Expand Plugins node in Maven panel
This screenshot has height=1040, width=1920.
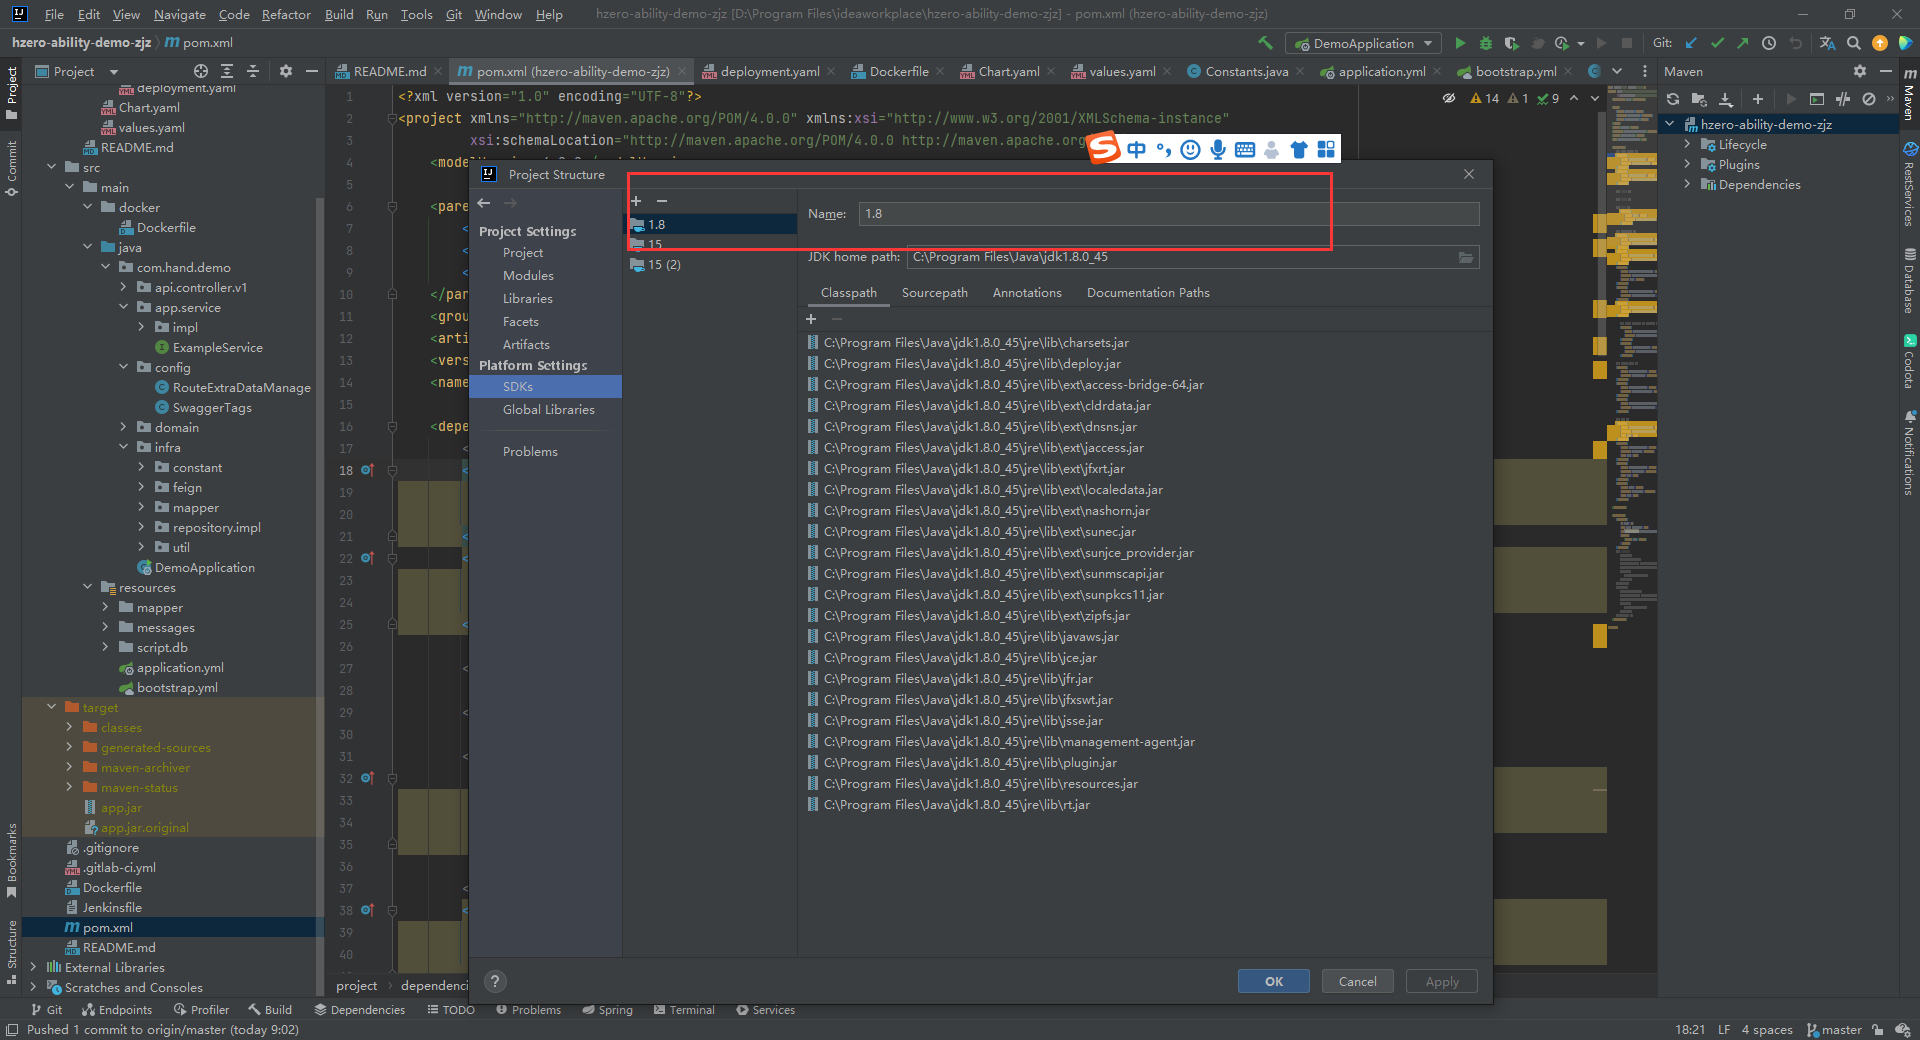click(x=1687, y=165)
